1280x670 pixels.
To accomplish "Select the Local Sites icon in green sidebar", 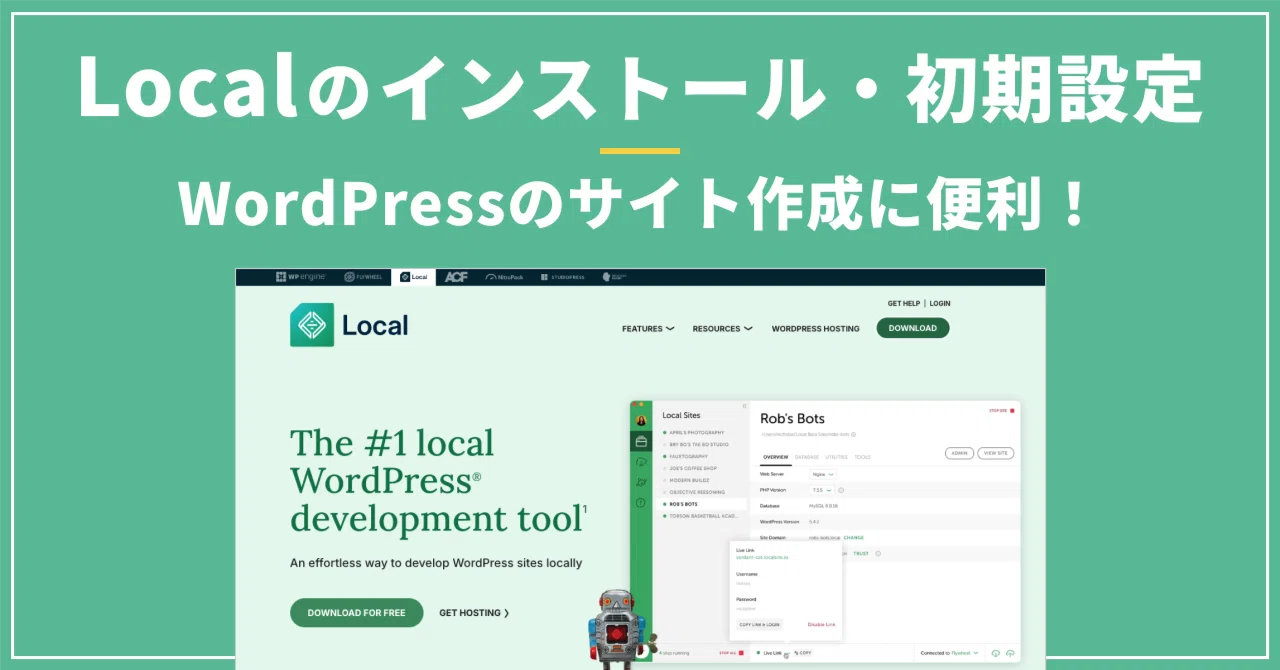I will pos(641,441).
